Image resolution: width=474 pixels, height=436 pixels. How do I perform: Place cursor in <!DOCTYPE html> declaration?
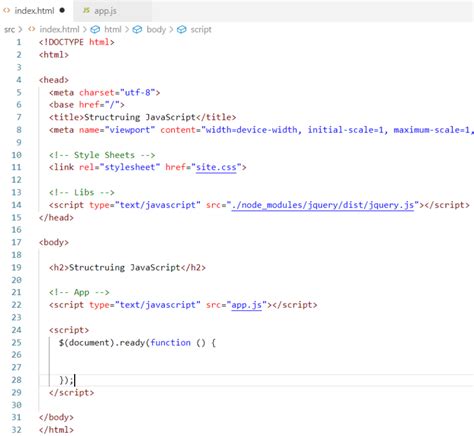point(77,42)
